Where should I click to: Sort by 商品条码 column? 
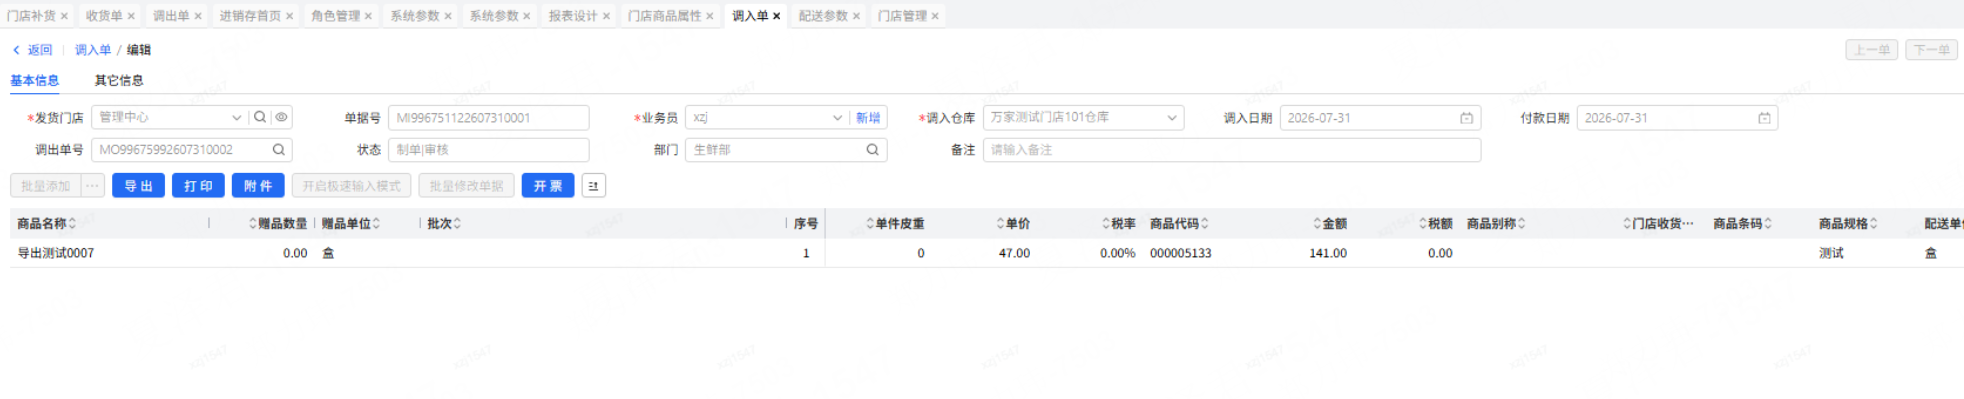(x=1768, y=223)
